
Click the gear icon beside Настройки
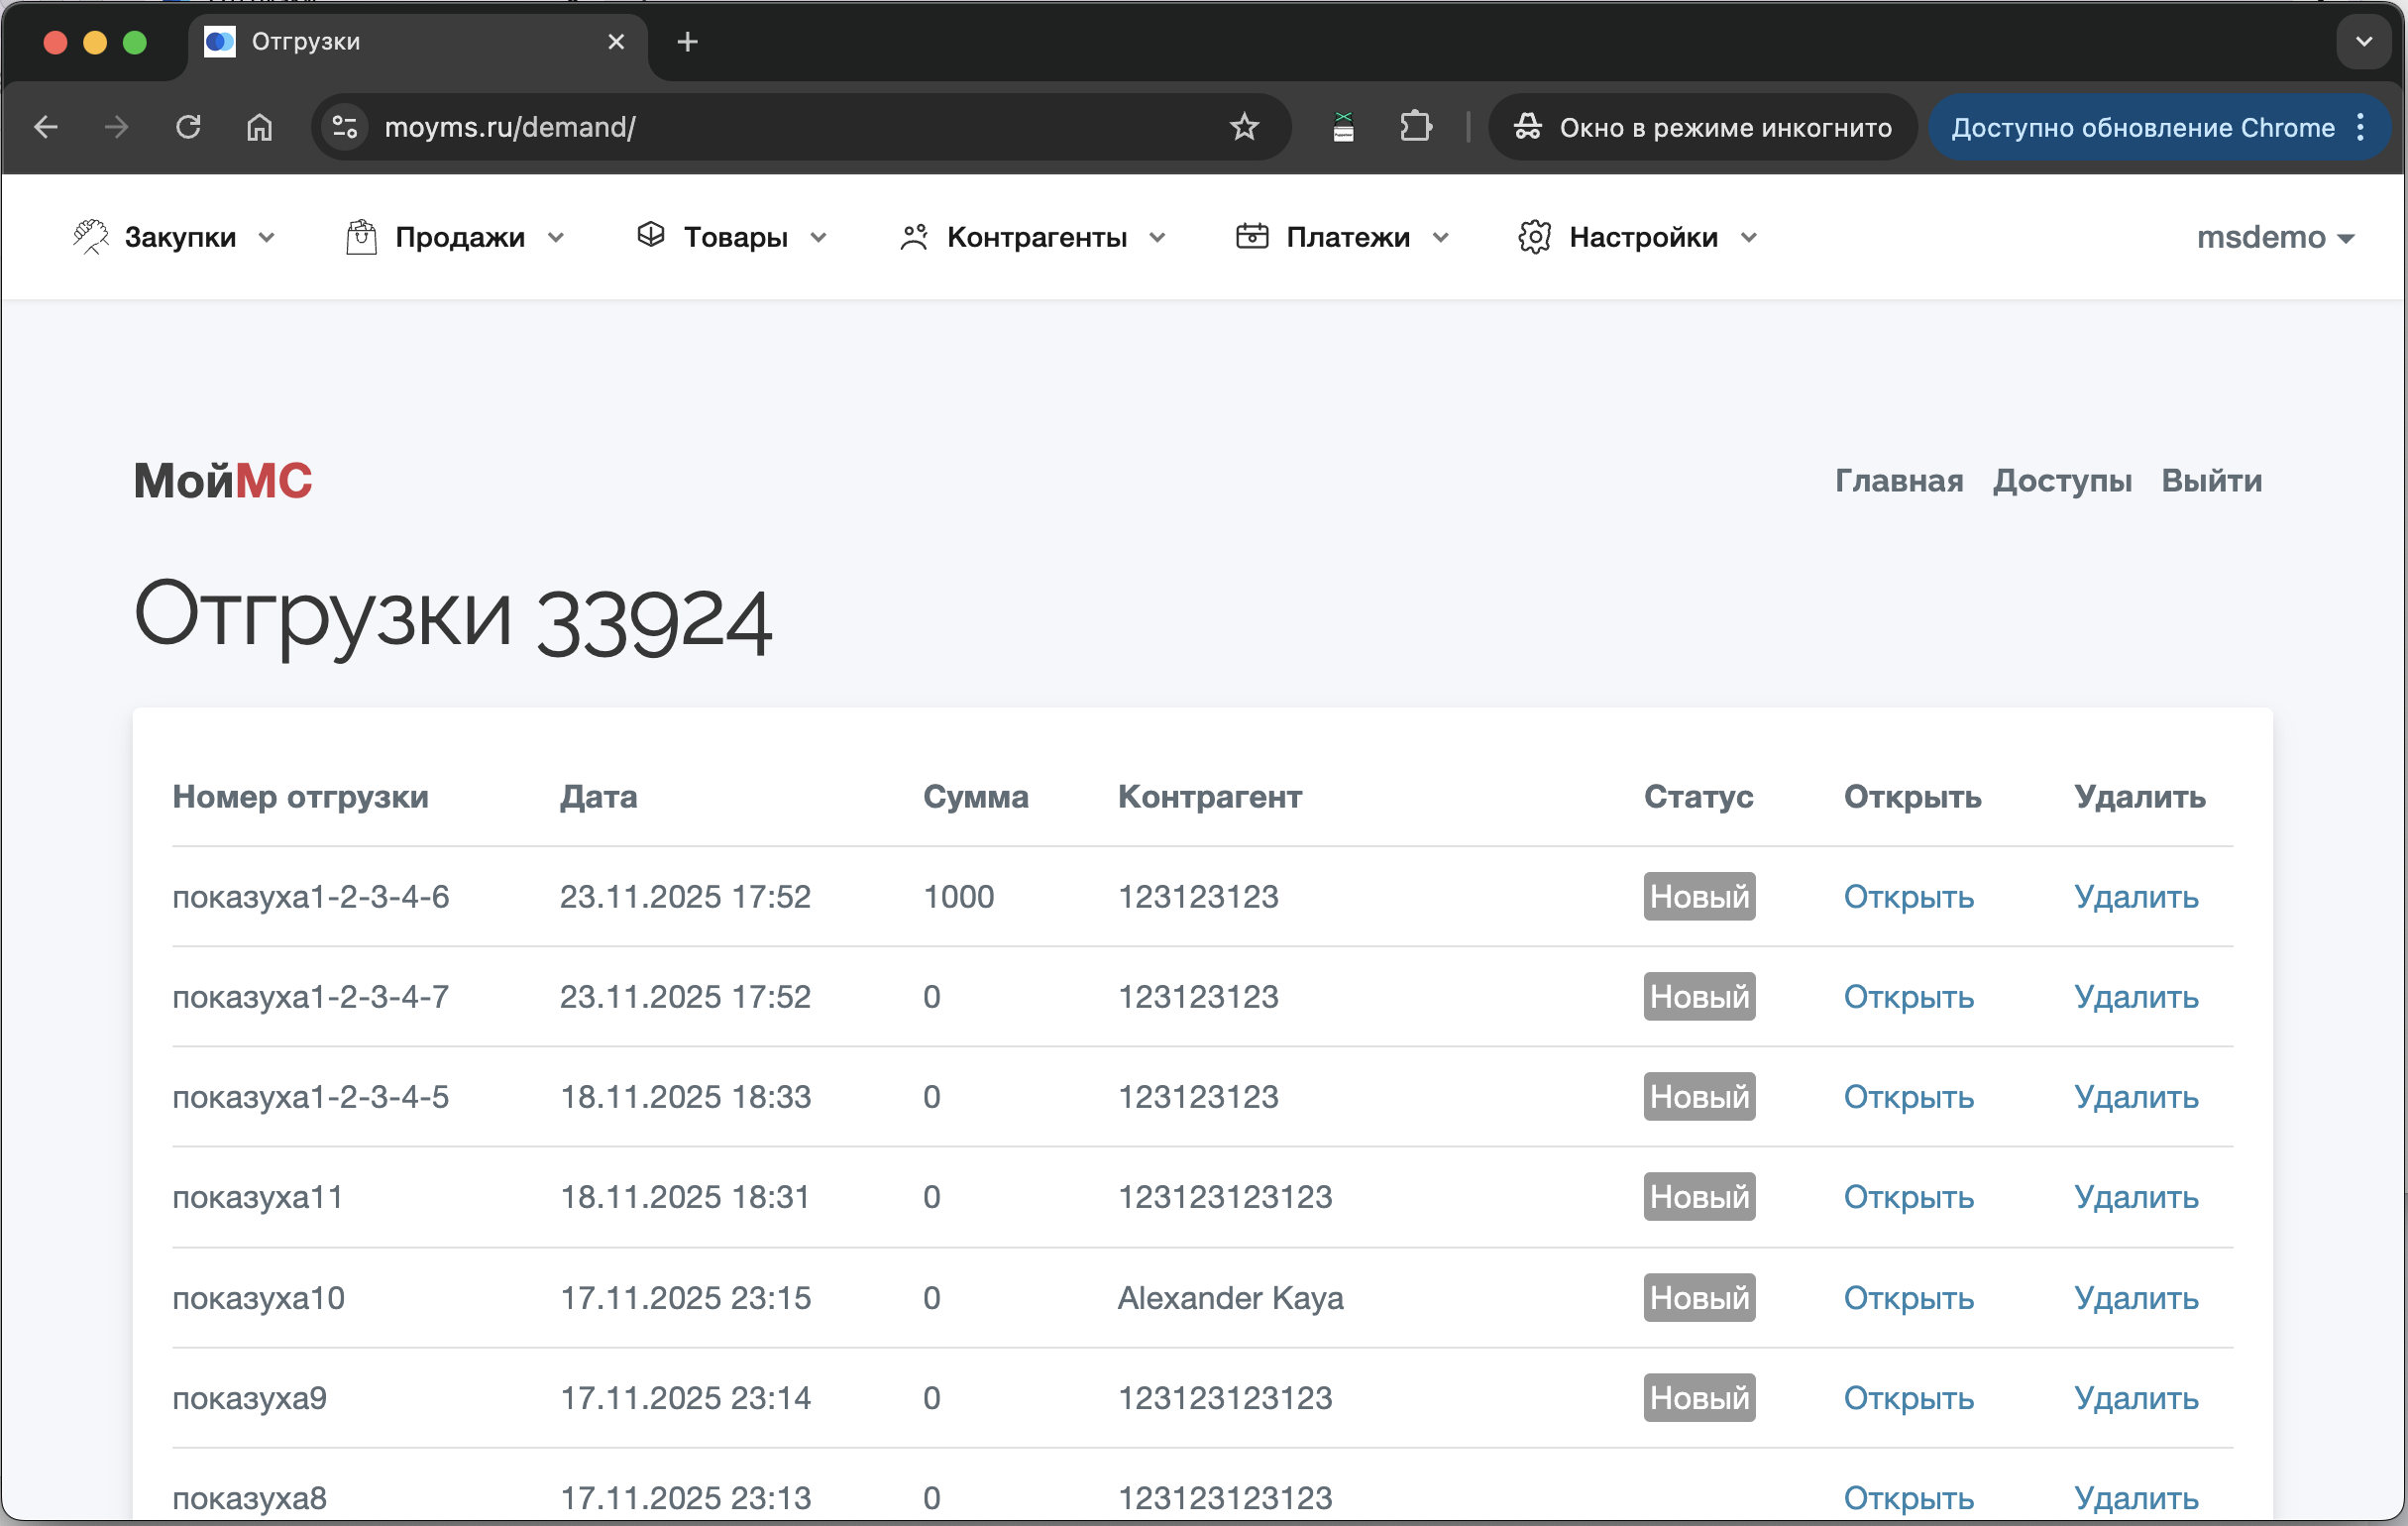coord(1534,237)
